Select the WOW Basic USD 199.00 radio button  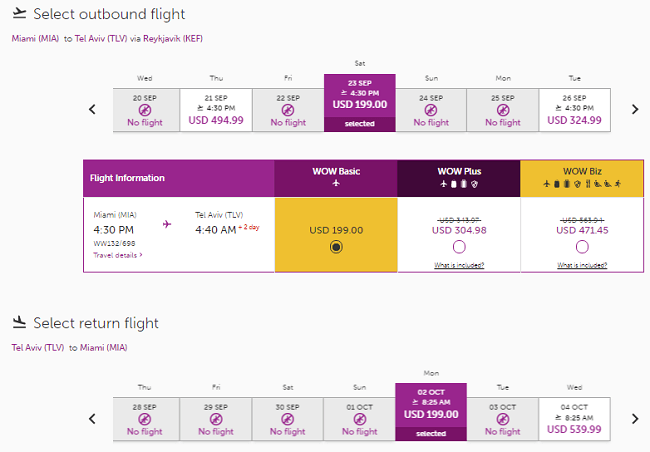point(336,247)
